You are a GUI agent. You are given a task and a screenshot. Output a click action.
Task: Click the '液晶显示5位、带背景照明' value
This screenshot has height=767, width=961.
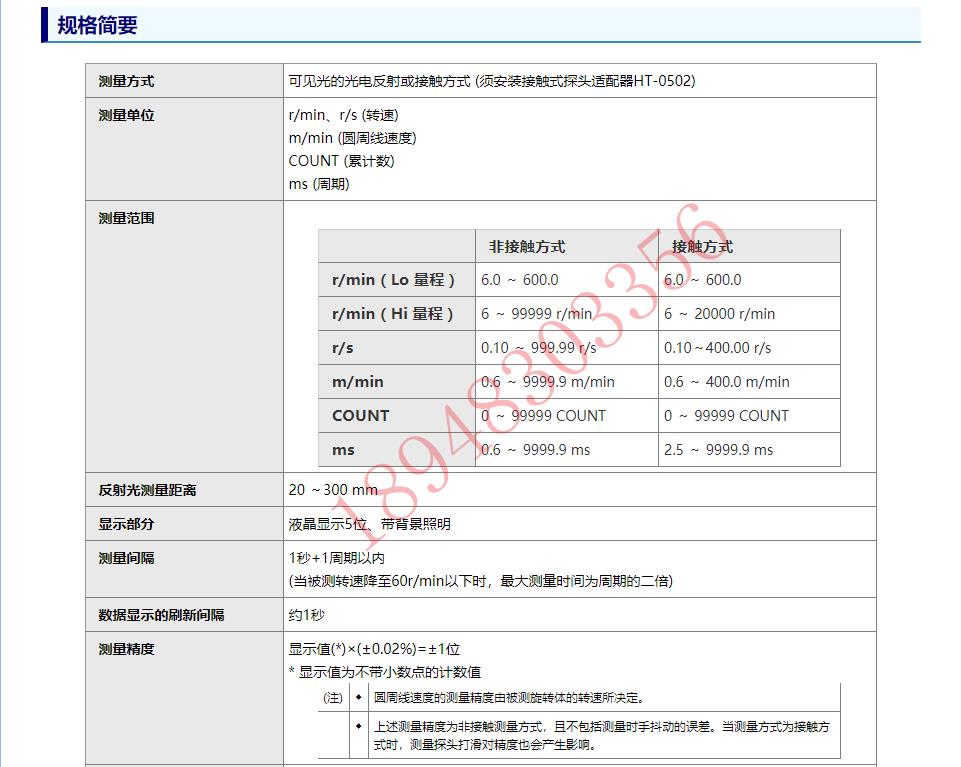(370, 524)
